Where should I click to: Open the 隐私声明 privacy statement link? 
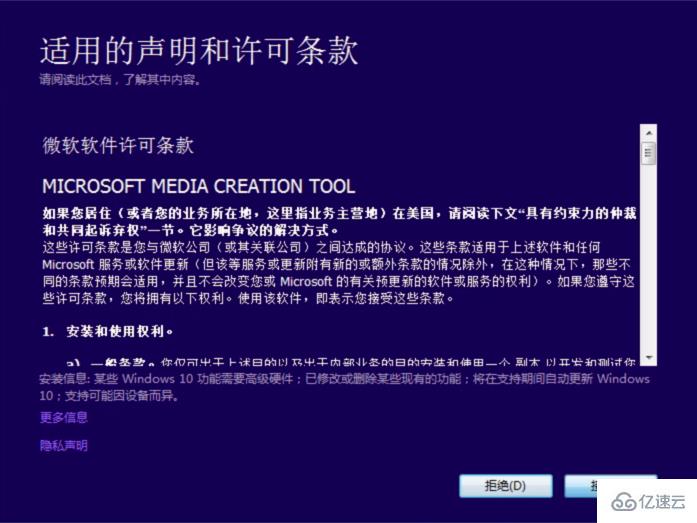point(64,445)
